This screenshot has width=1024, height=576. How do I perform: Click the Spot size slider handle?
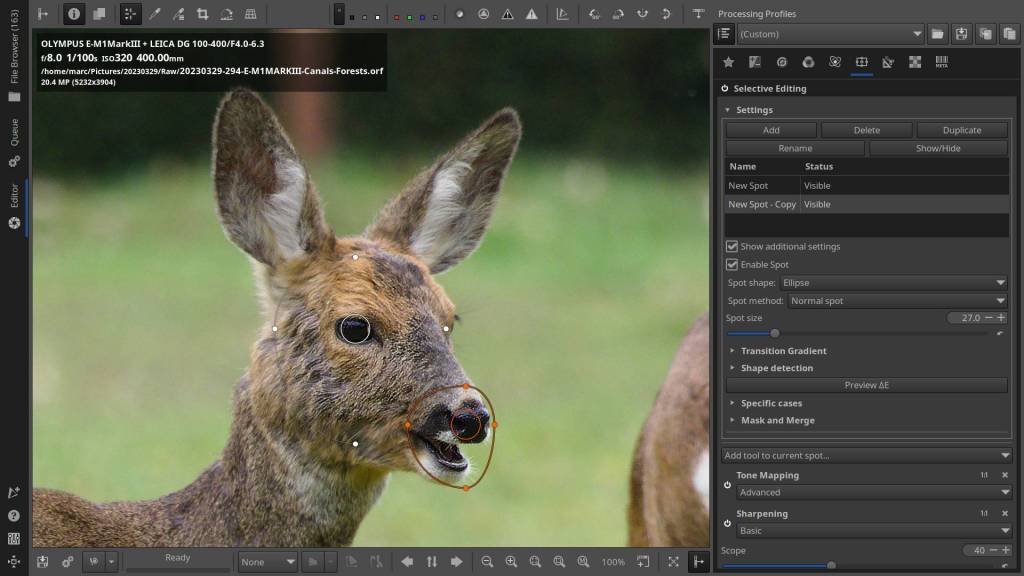(774, 333)
